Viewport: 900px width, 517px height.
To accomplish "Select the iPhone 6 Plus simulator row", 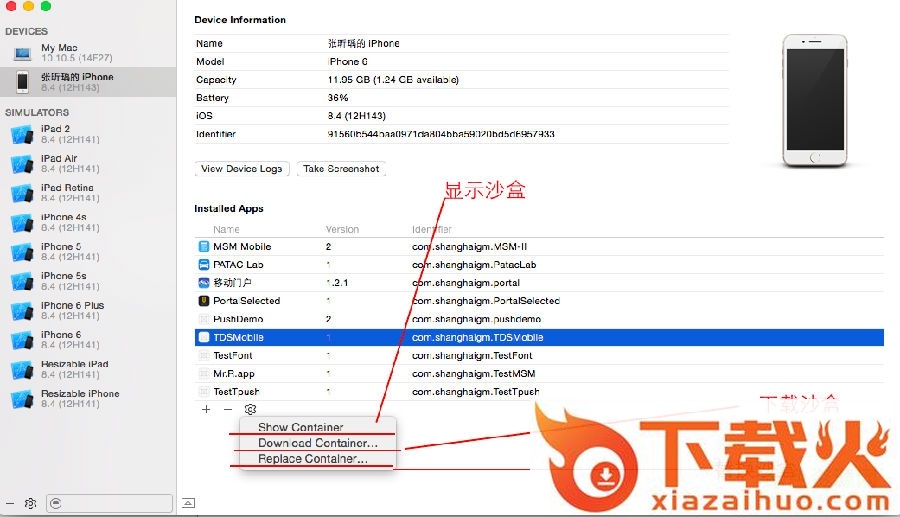I will 88,311.
